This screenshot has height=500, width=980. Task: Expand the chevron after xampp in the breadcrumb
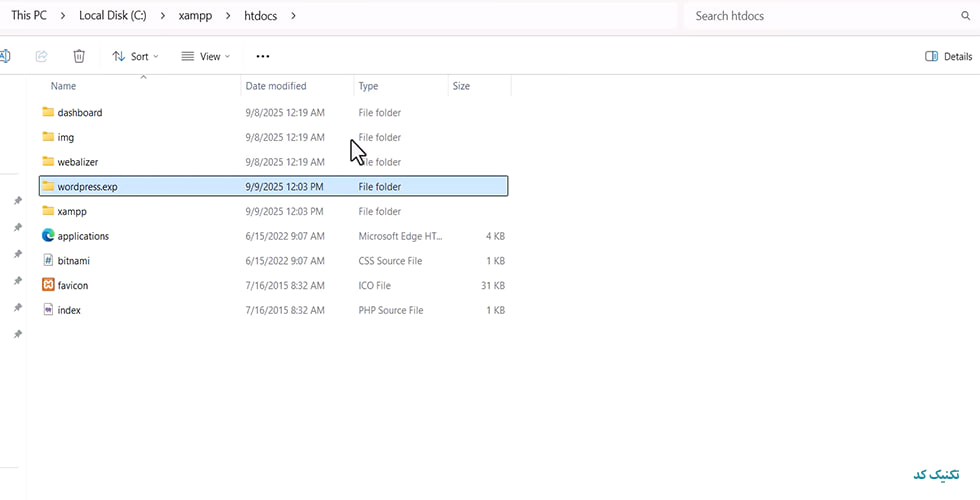[x=228, y=16]
